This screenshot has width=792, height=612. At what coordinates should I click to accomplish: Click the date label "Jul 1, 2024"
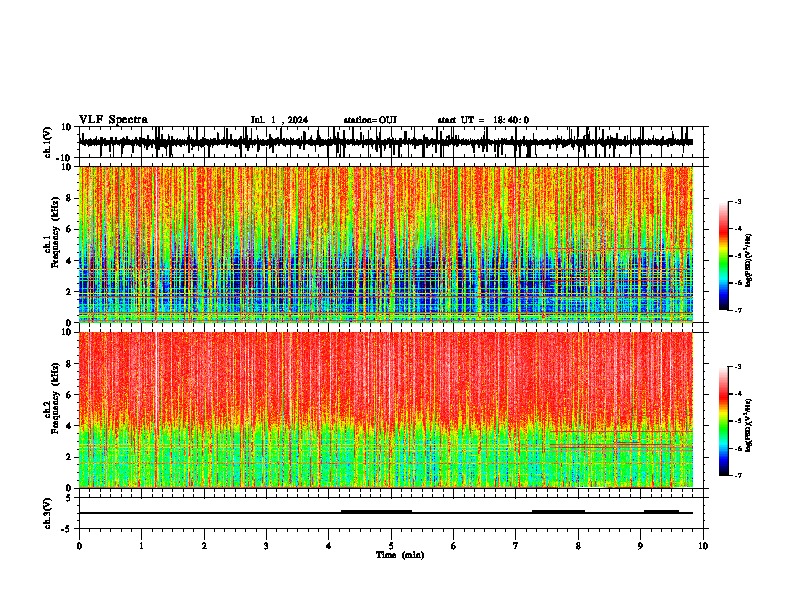tap(279, 120)
